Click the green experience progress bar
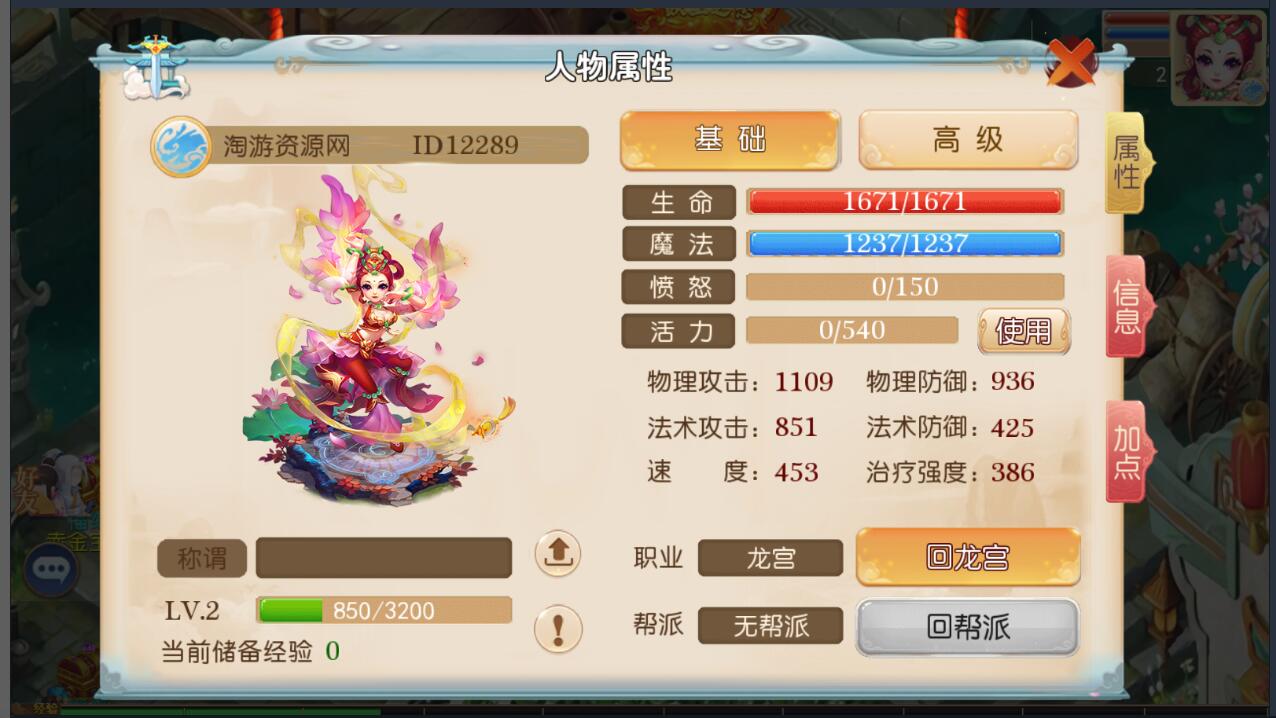The image size is (1276, 718). (384, 610)
